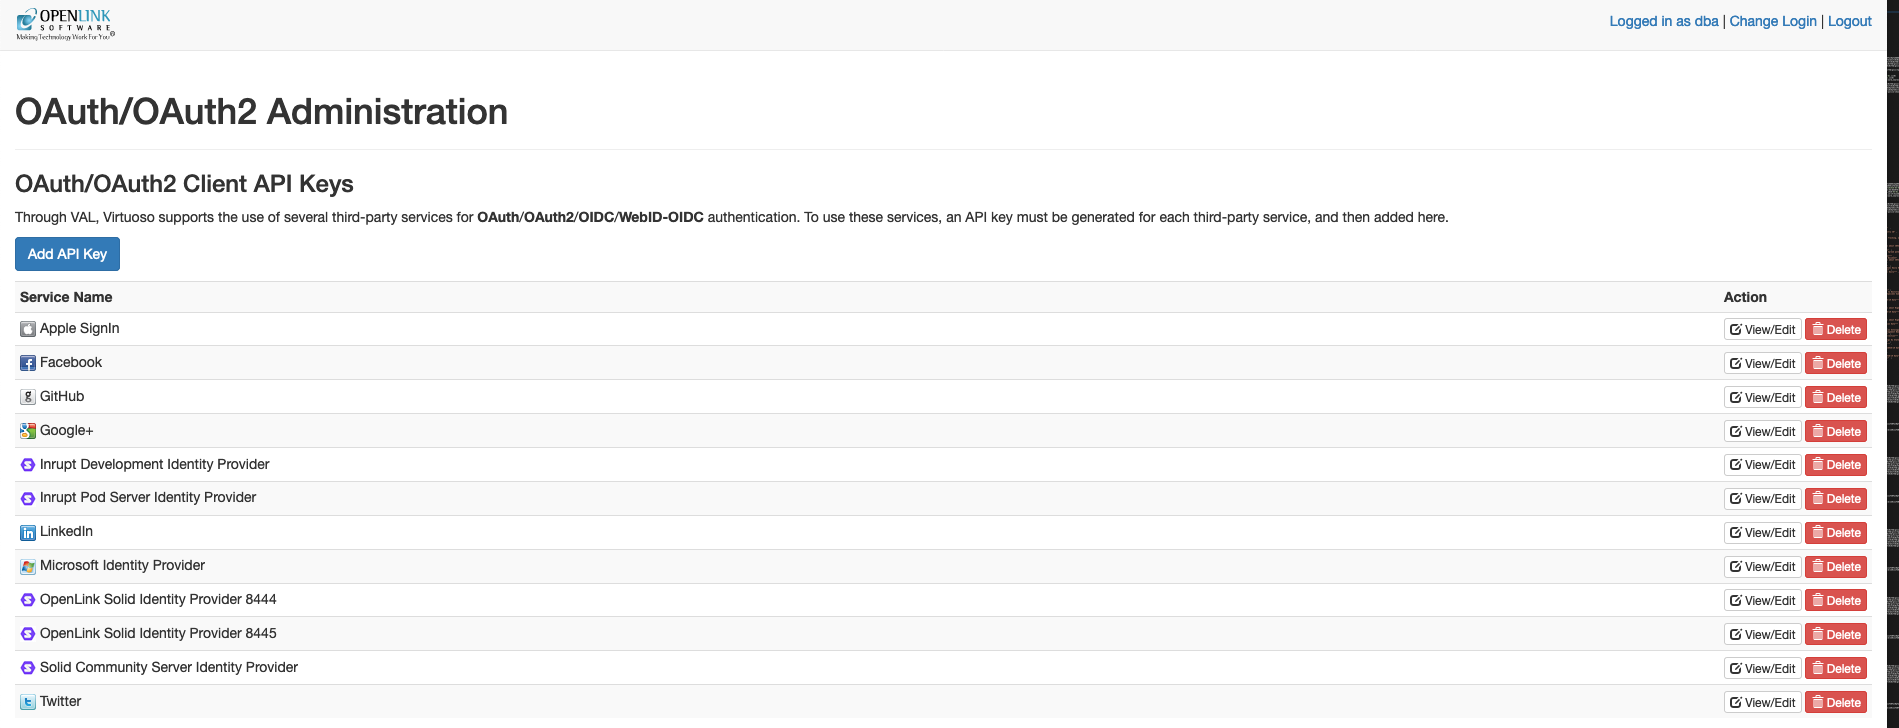Image resolution: width=1899 pixels, height=728 pixels.
Task: Delete the Twitter key
Action: (1836, 702)
